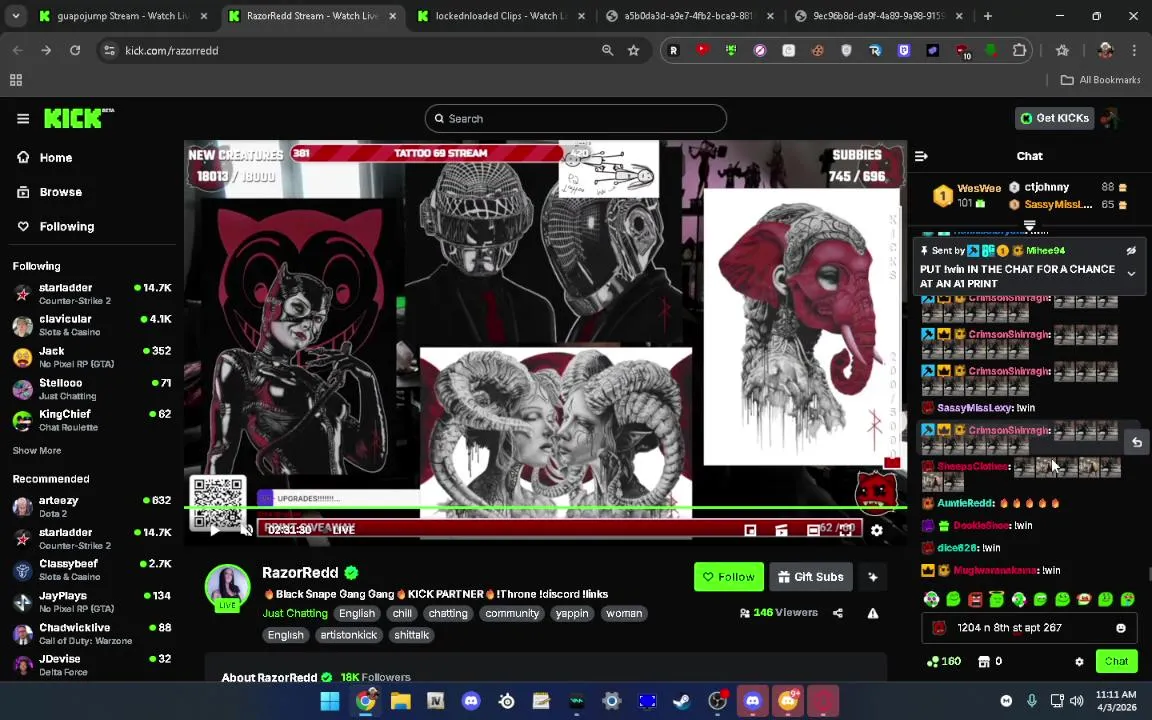Open video settings gear in the player
Viewport: 1152px width, 720px height.
876,530
